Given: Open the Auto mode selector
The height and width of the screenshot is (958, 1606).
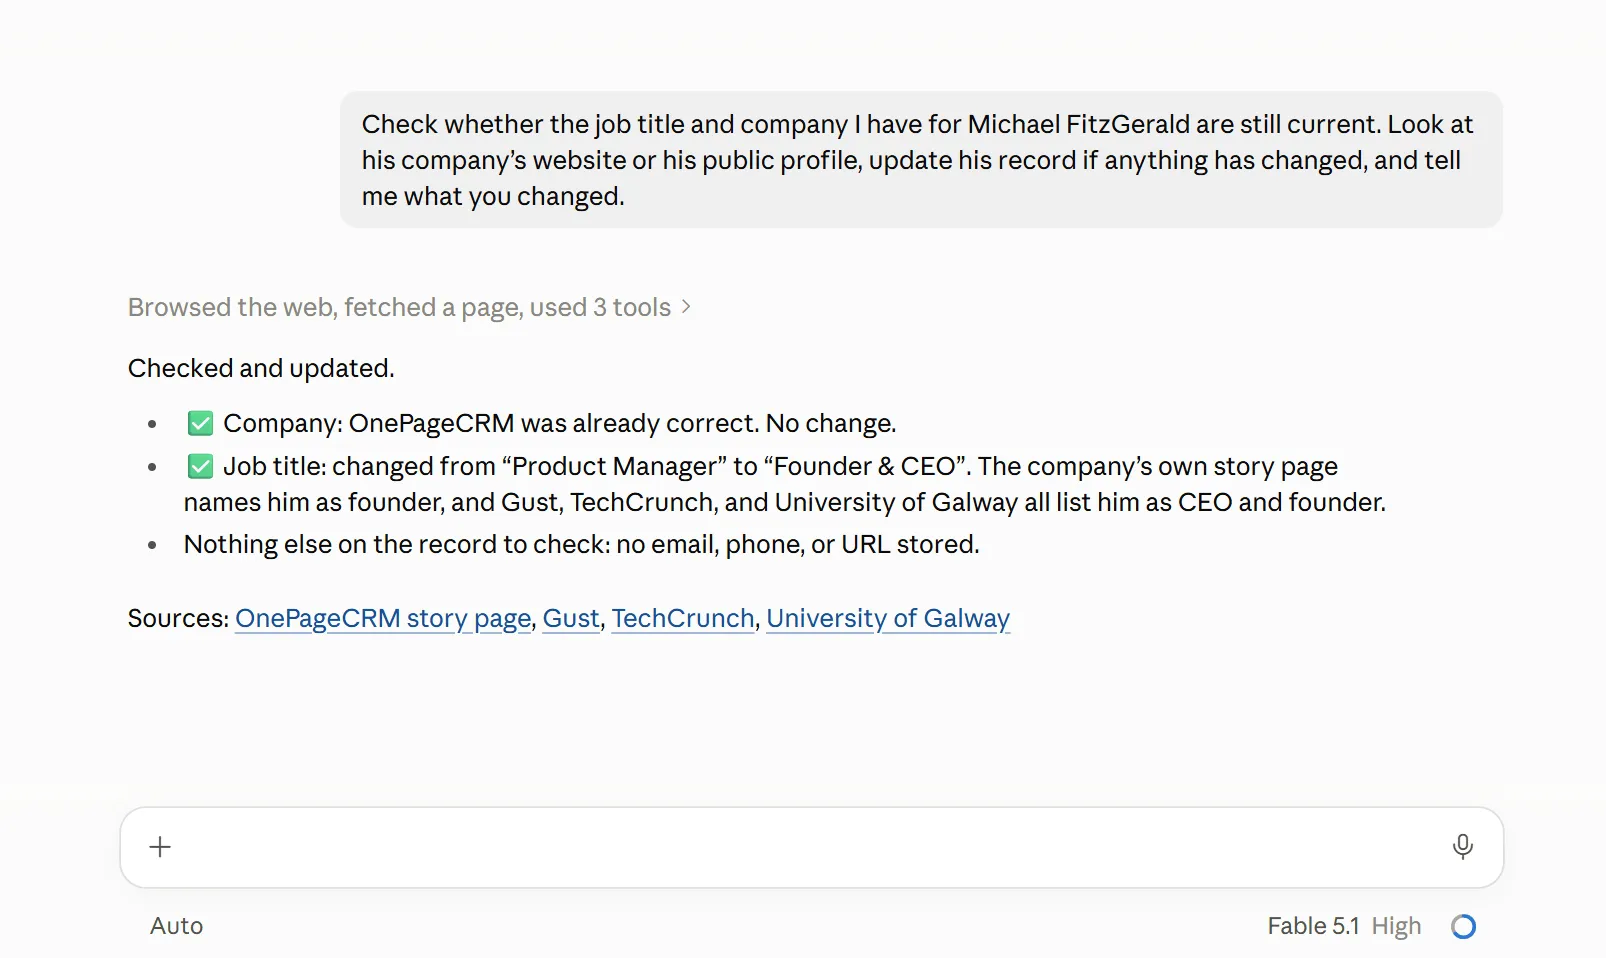Looking at the screenshot, I should click(177, 926).
